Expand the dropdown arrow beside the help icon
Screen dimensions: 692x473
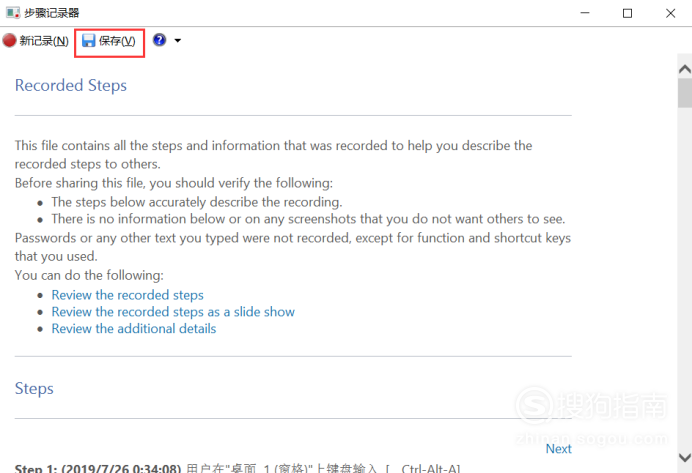[x=177, y=41]
